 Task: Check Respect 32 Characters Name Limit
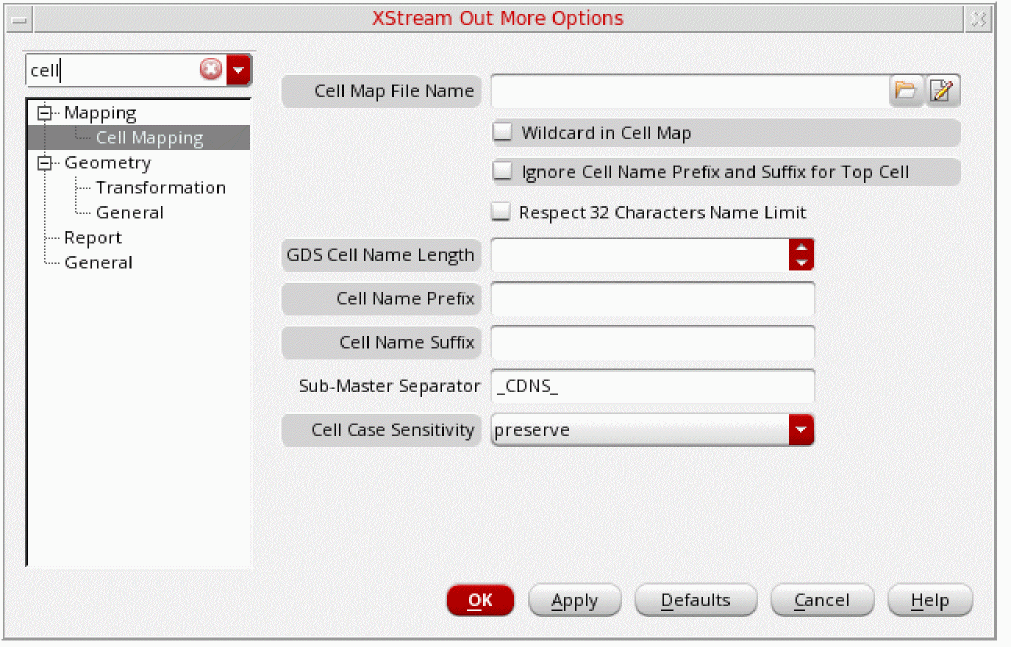point(501,212)
